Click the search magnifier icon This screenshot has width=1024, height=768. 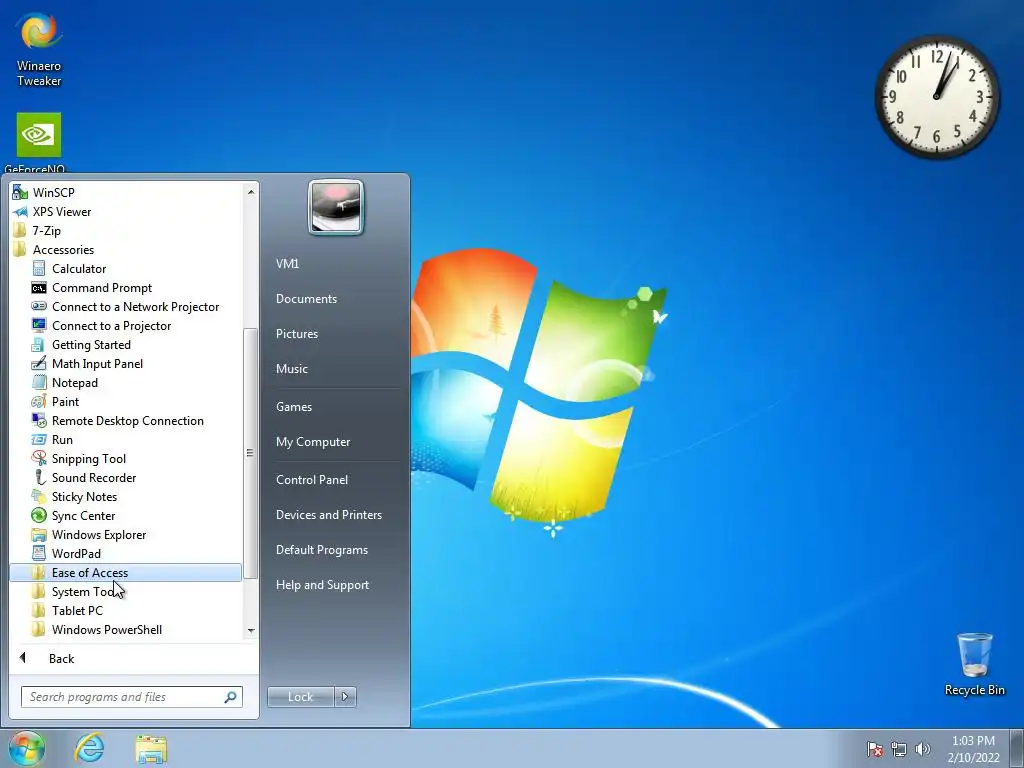(231, 697)
